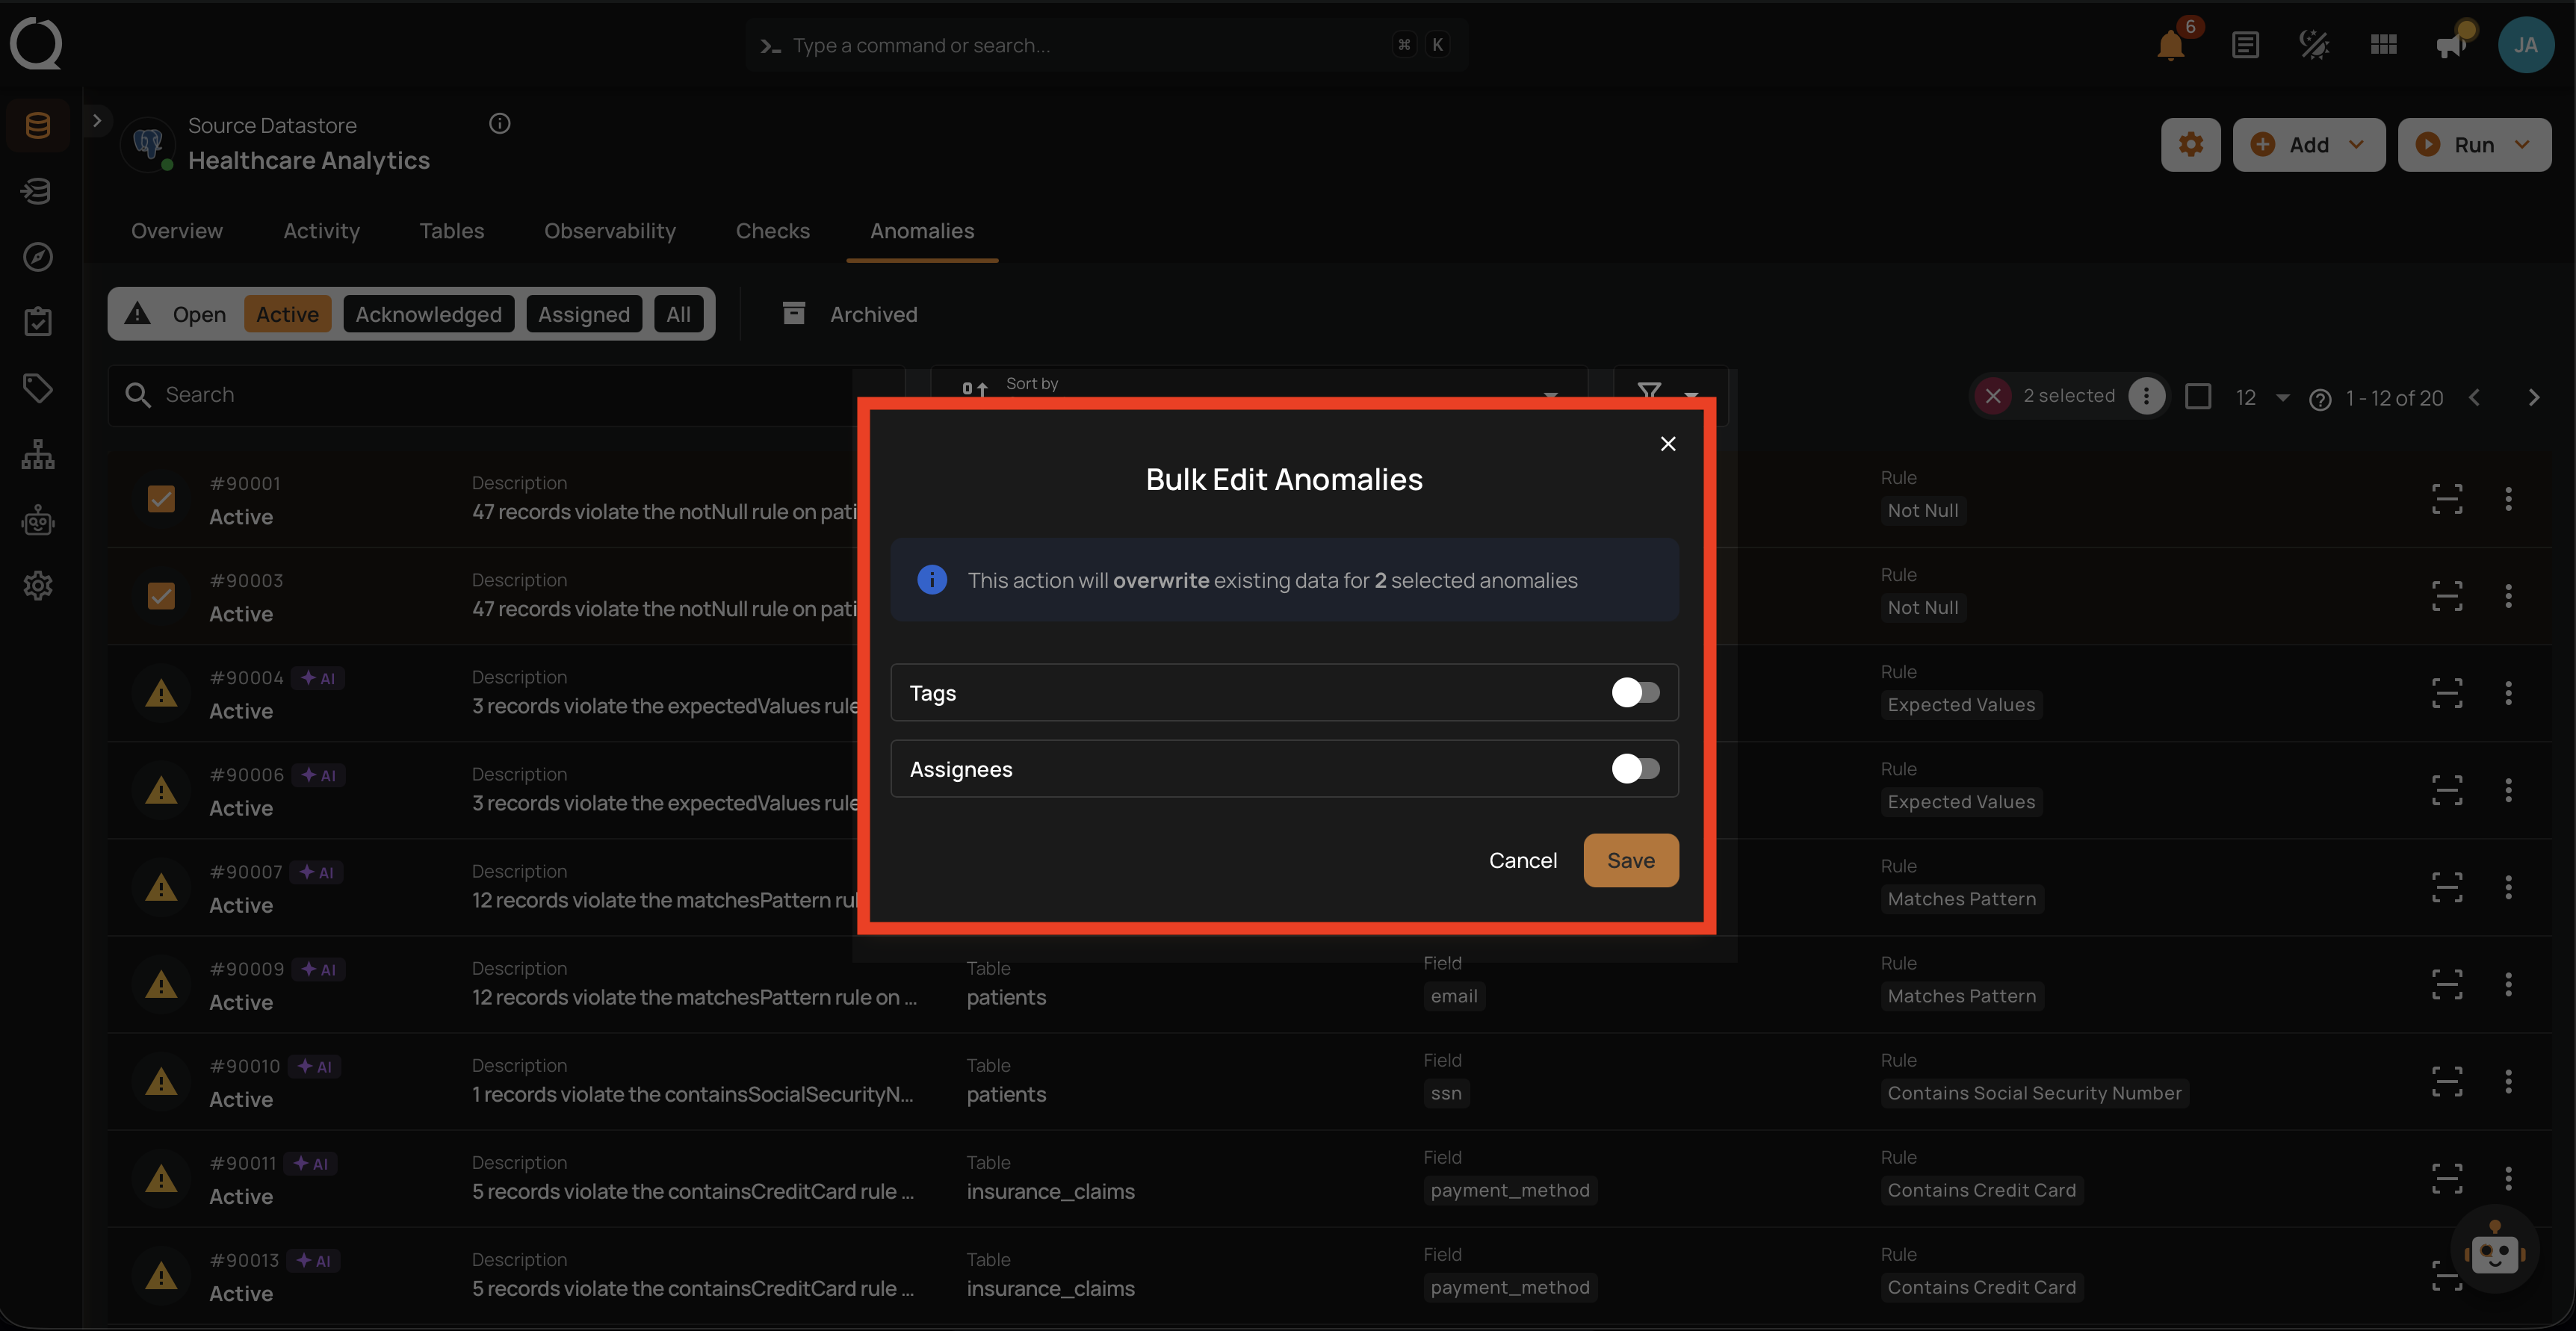Open the Run dropdown
Screen dimensions: 2576x1331
coord(2474,144)
